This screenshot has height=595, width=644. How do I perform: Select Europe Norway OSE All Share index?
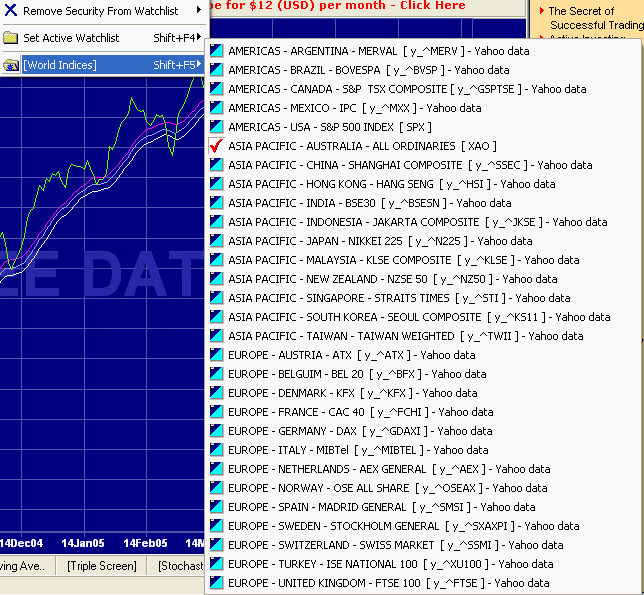[422, 488]
